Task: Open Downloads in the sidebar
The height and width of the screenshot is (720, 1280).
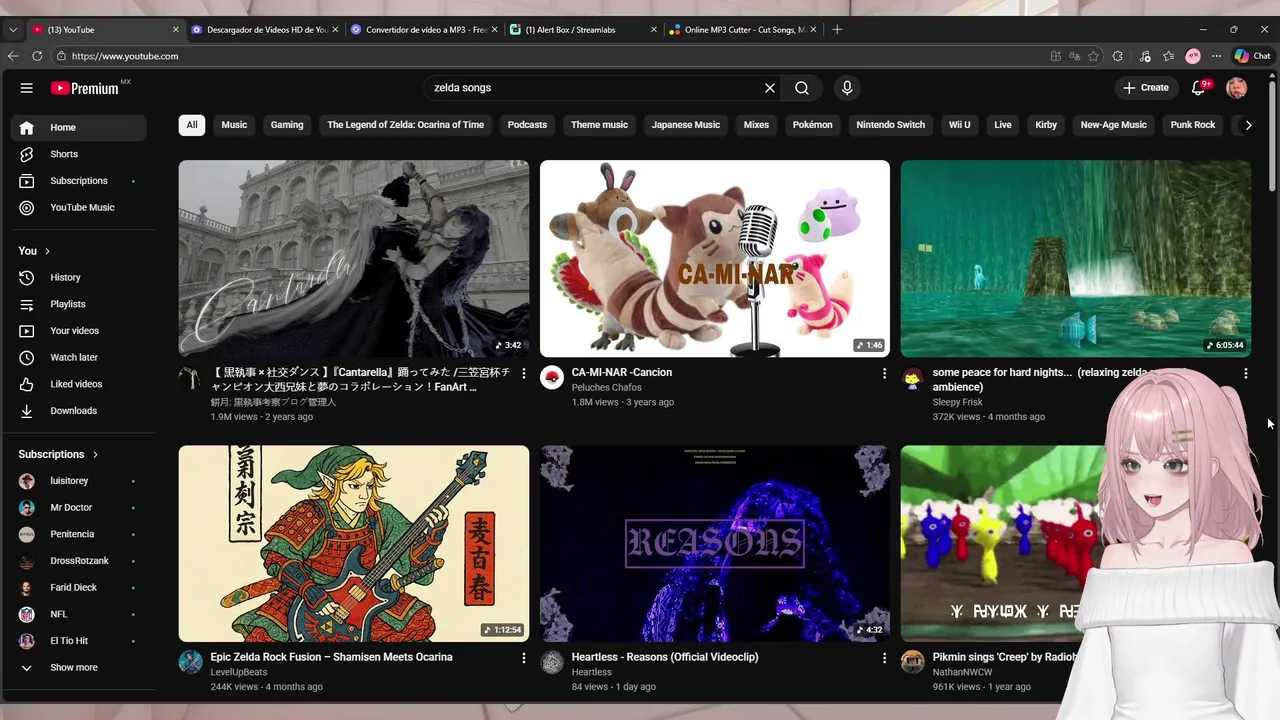Action: click(x=79, y=411)
